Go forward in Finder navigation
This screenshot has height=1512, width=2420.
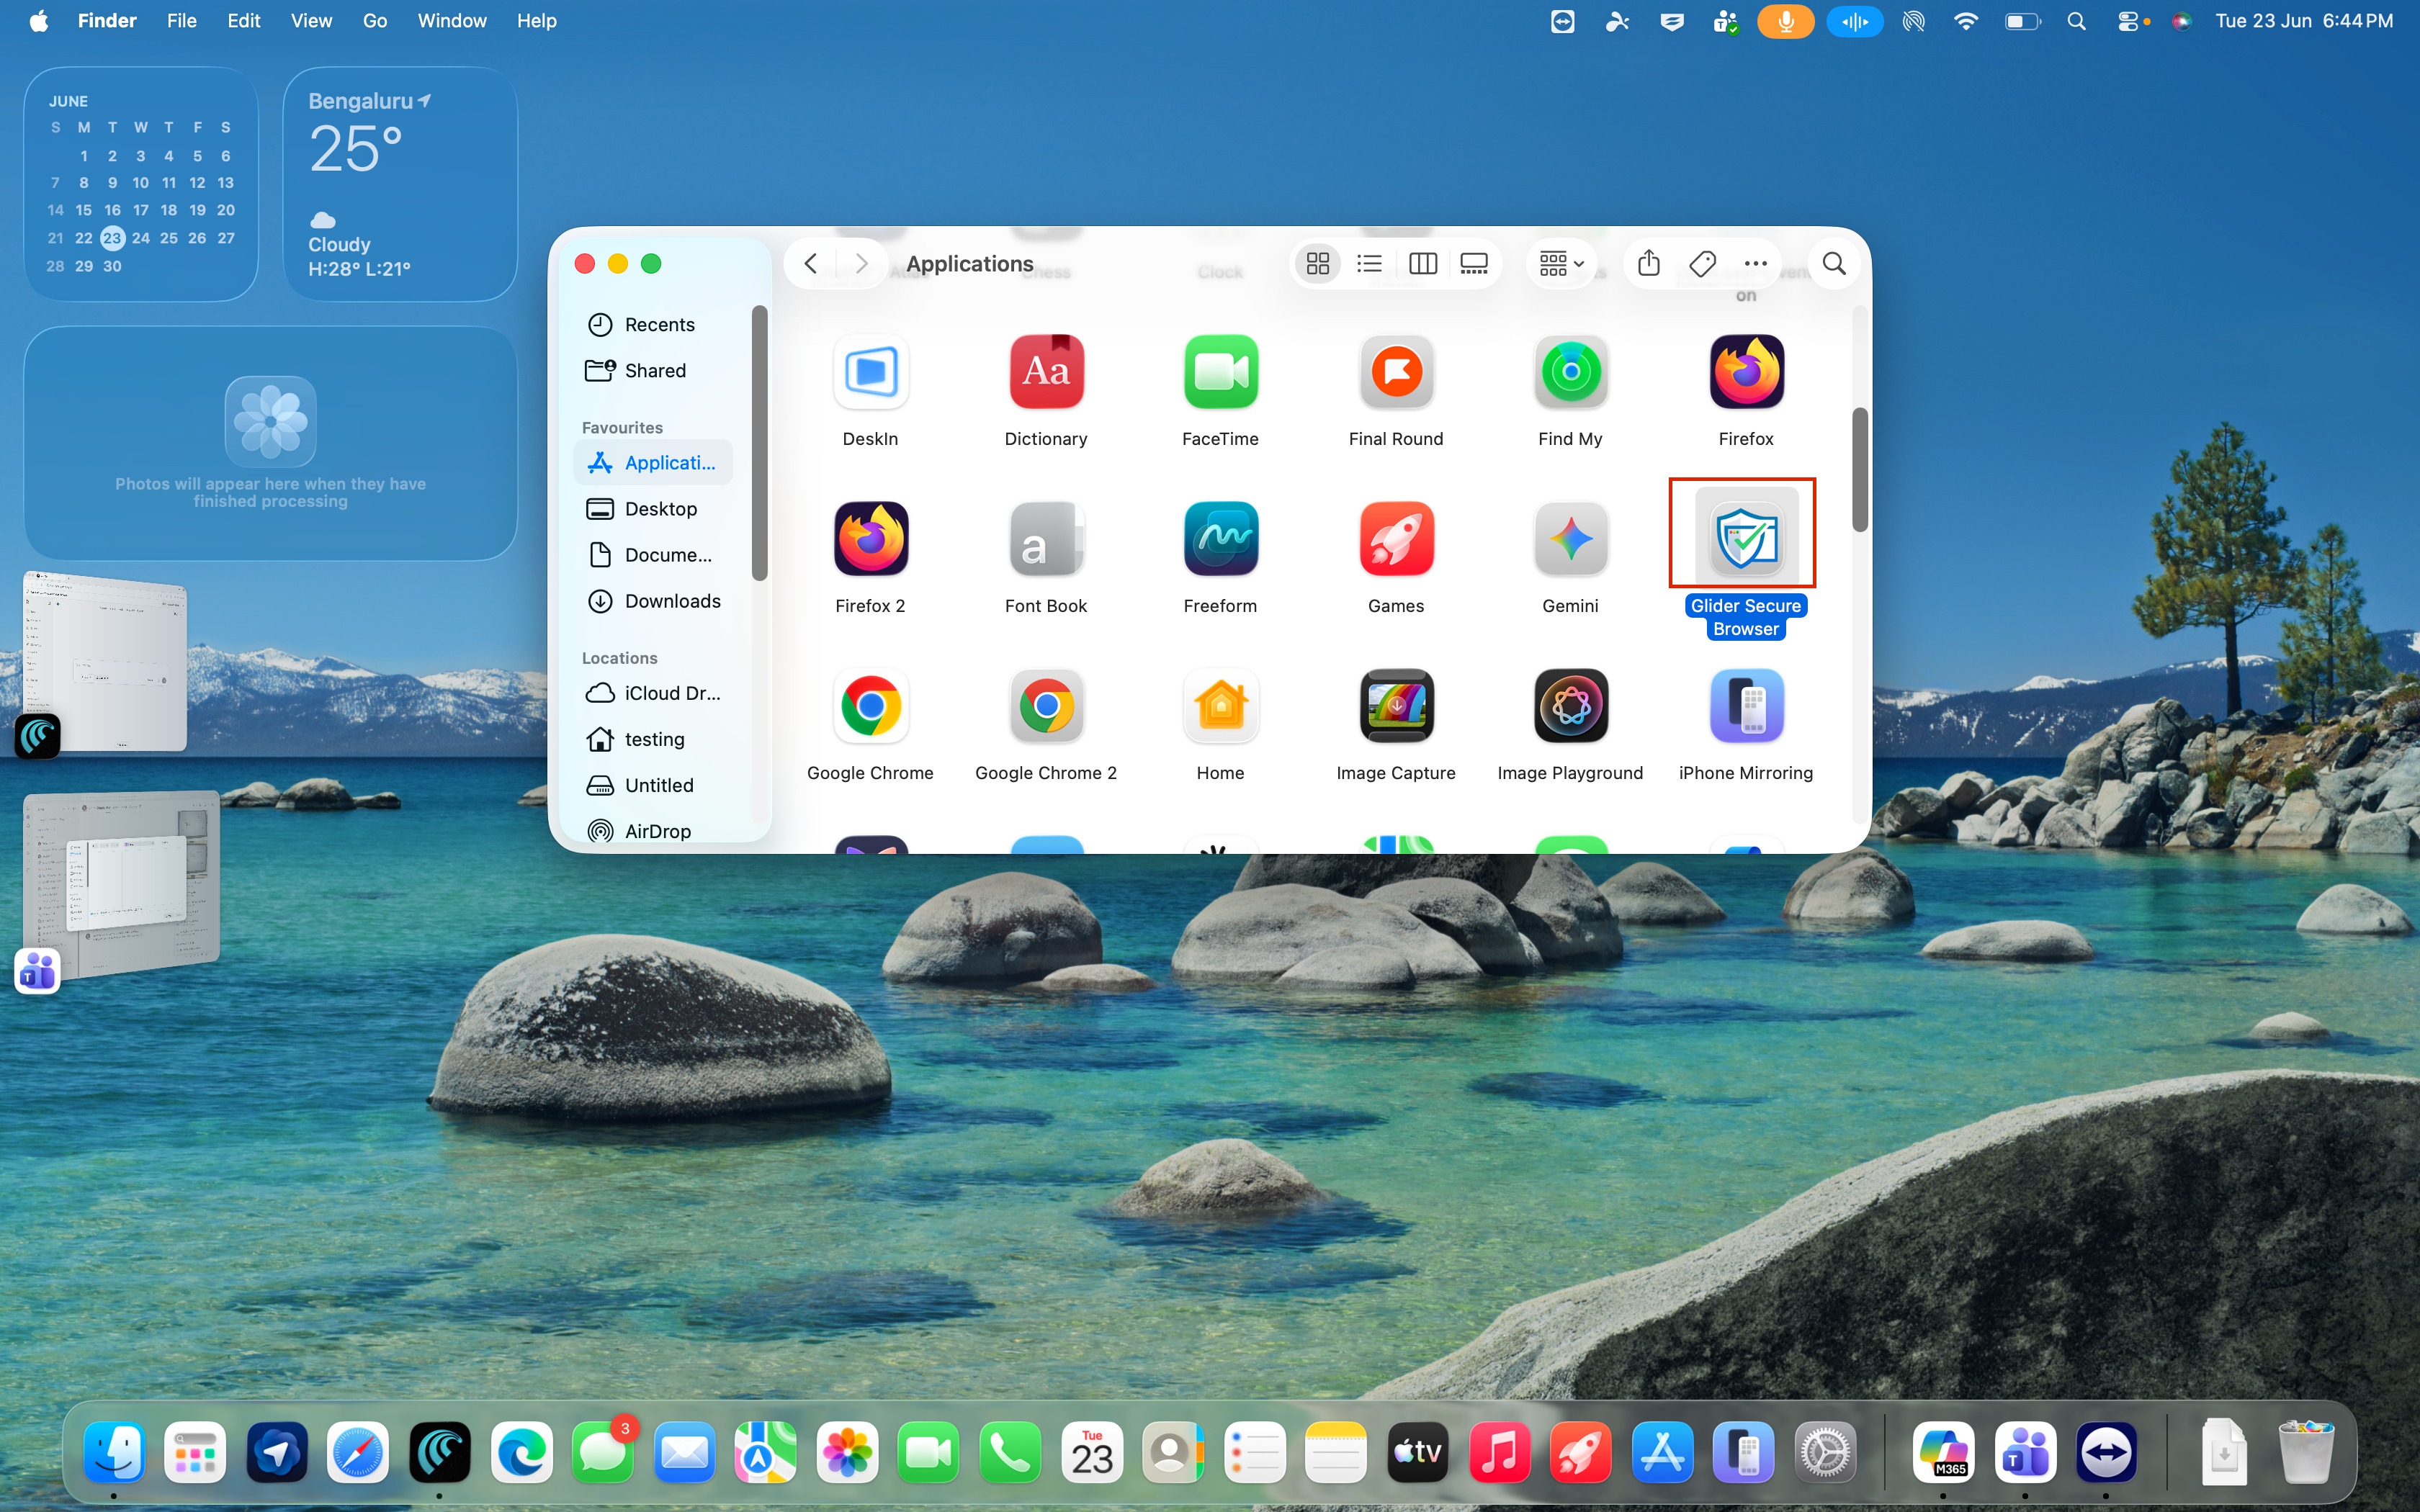[x=861, y=264]
